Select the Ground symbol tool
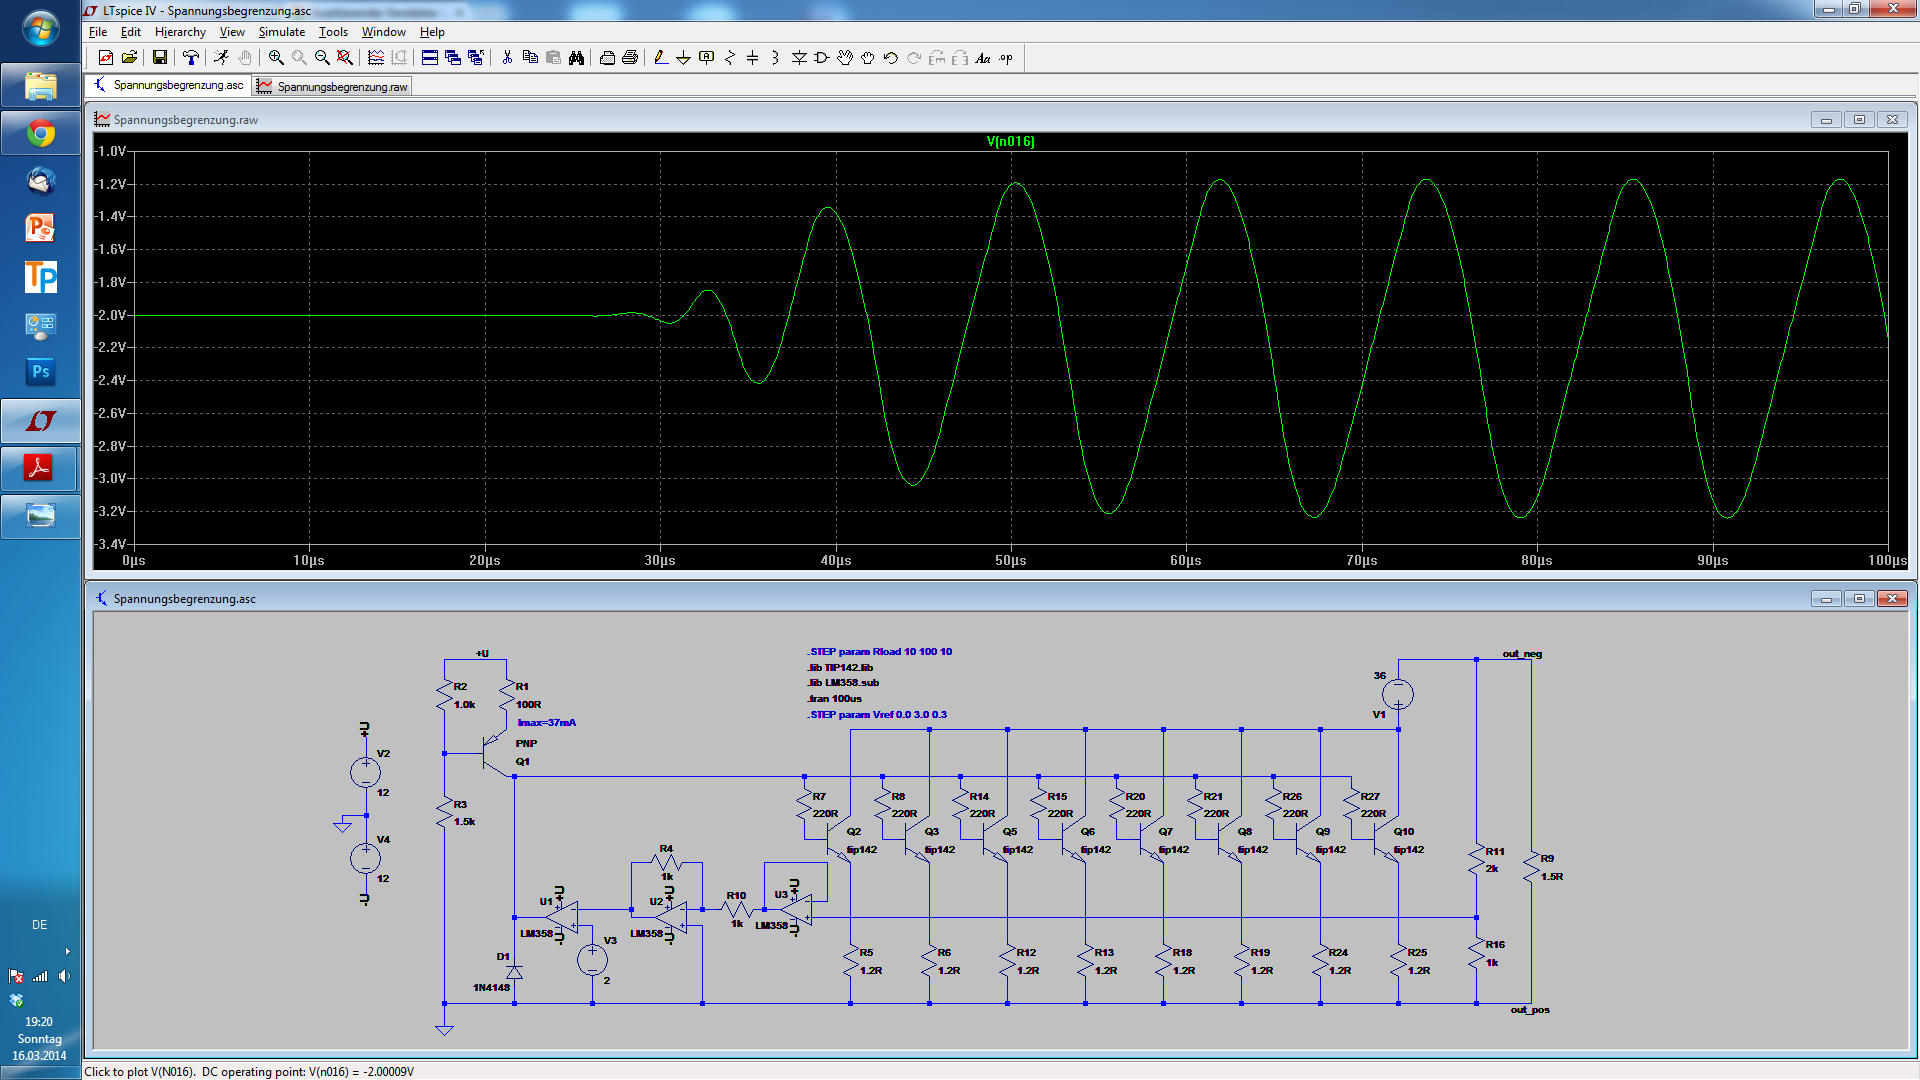 (683, 58)
